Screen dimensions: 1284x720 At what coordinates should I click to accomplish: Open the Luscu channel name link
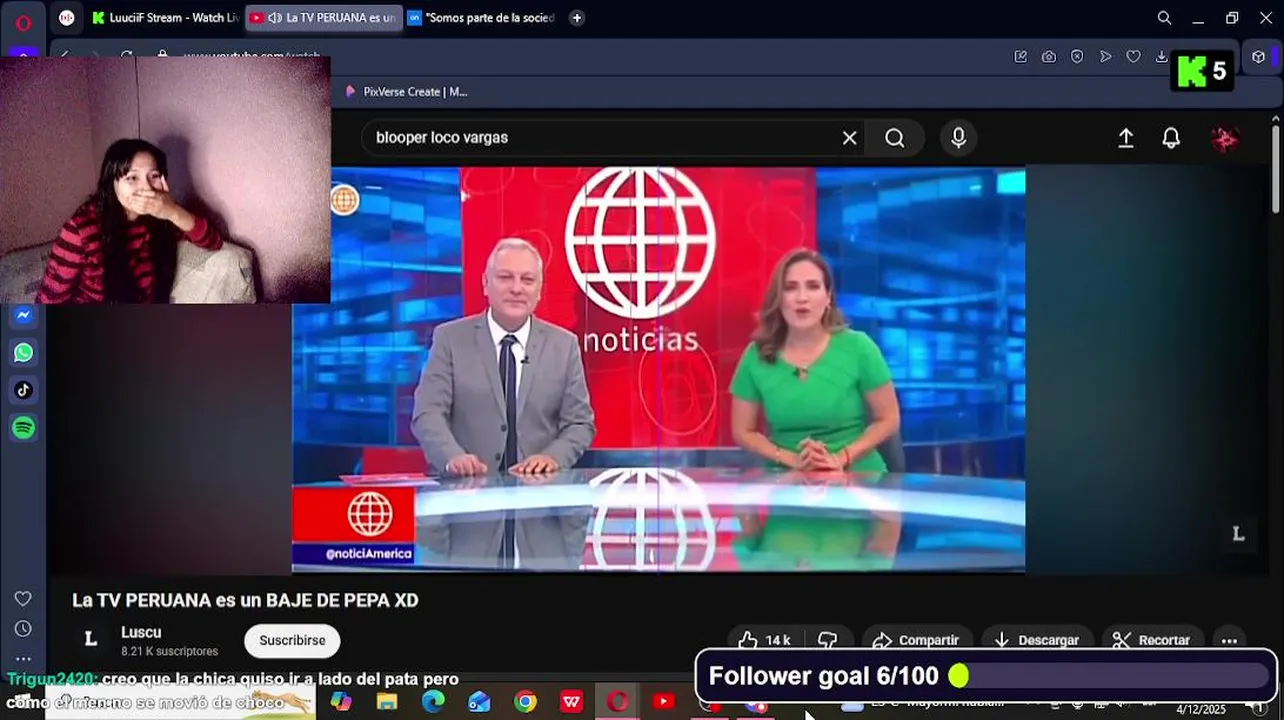(x=141, y=632)
